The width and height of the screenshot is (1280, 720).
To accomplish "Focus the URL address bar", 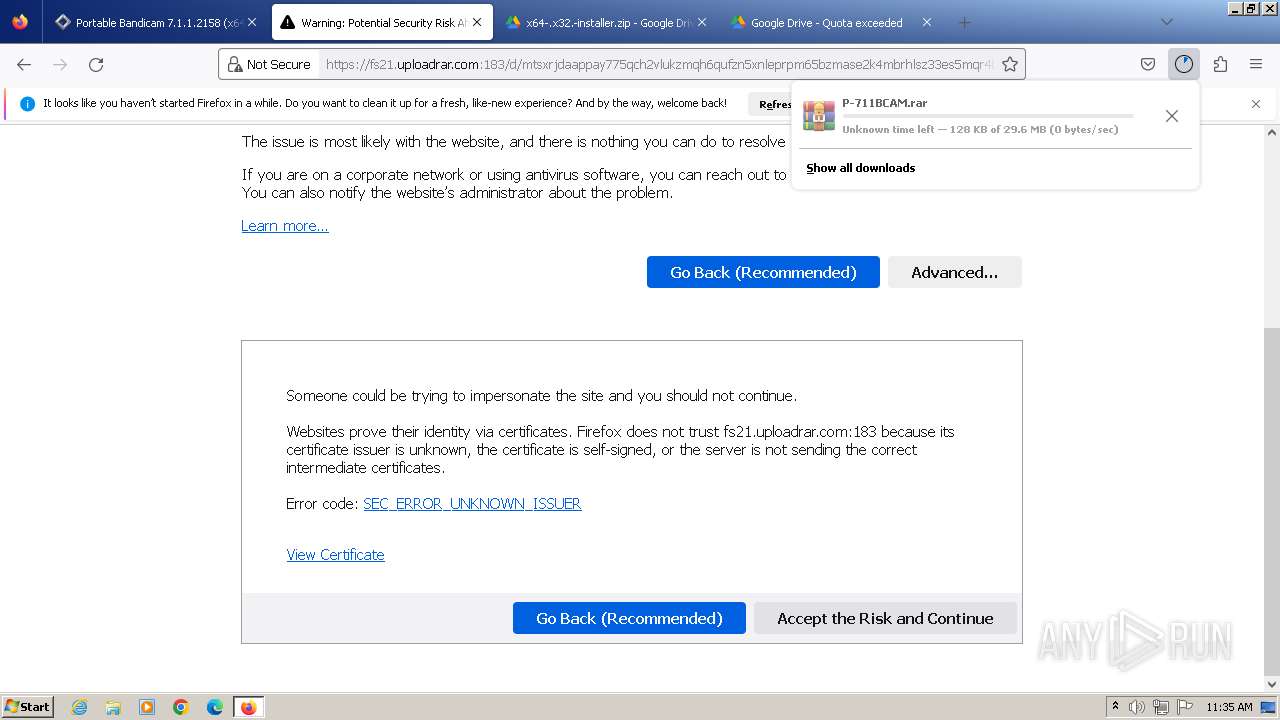I will [x=657, y=64].
